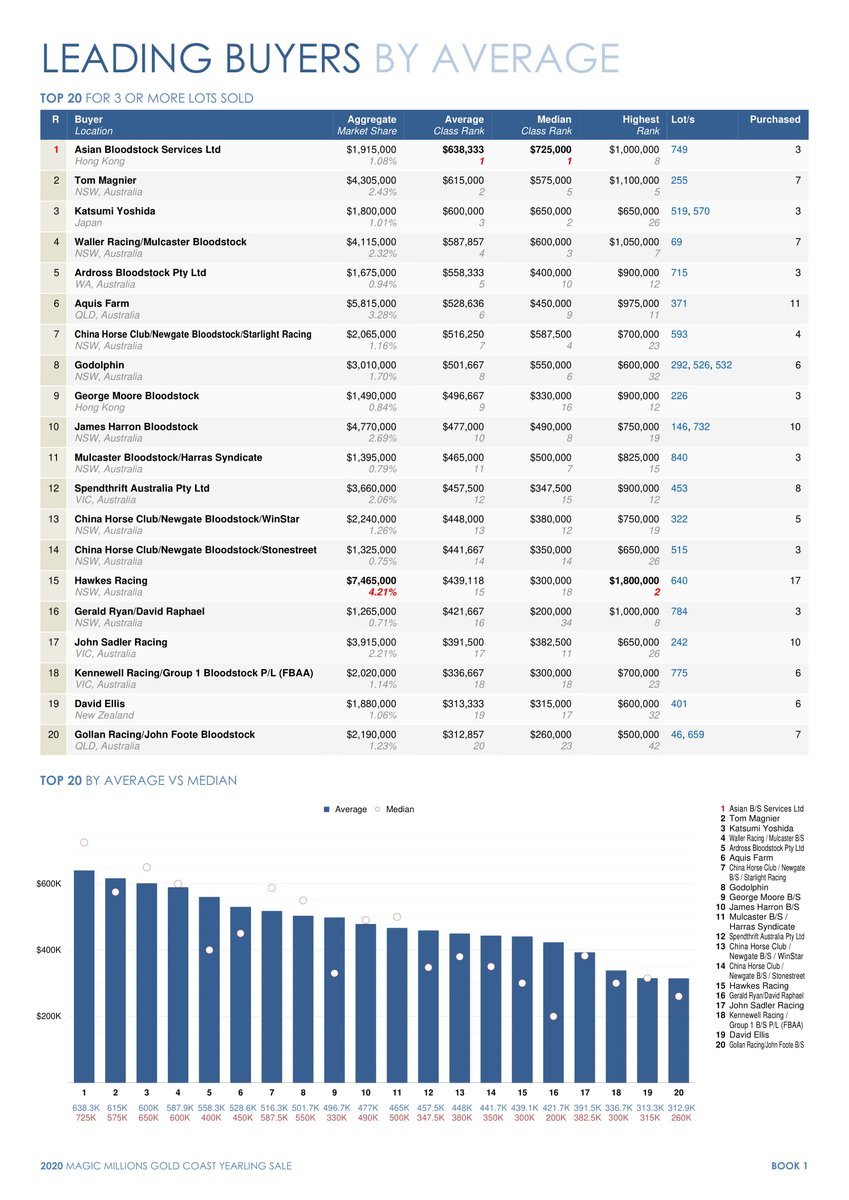Open lot 146 link for James Harron Bloodstock
This screenshot has width=849, height=1200.
[679, 427]
